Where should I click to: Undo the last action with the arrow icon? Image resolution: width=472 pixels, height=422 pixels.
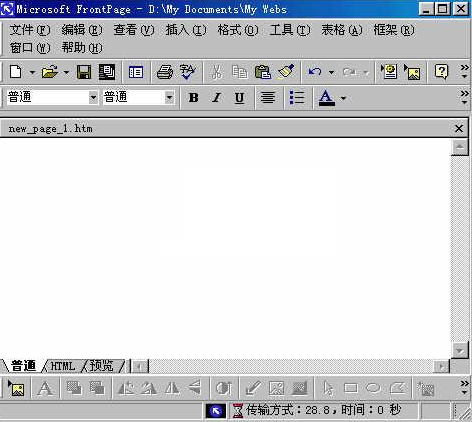315,72
